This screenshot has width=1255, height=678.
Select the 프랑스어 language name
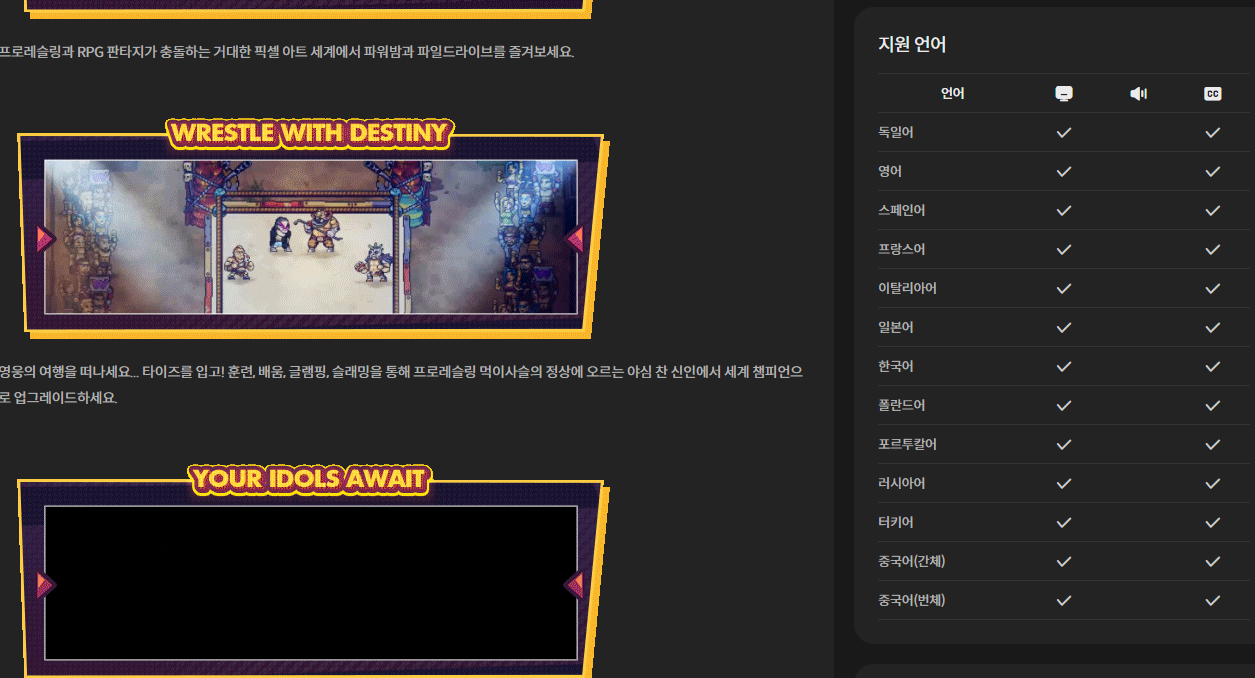click(x=902, y=249)
